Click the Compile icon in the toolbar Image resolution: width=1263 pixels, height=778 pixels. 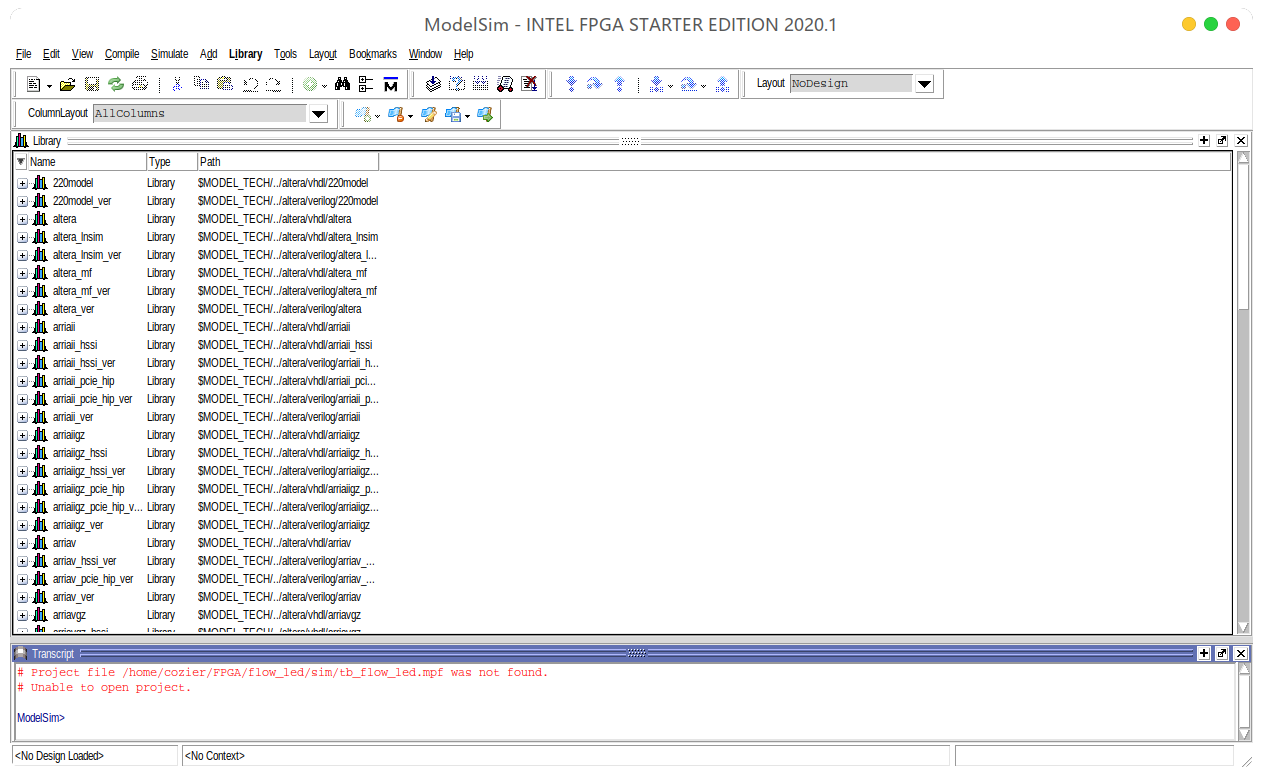click(433, 85)
